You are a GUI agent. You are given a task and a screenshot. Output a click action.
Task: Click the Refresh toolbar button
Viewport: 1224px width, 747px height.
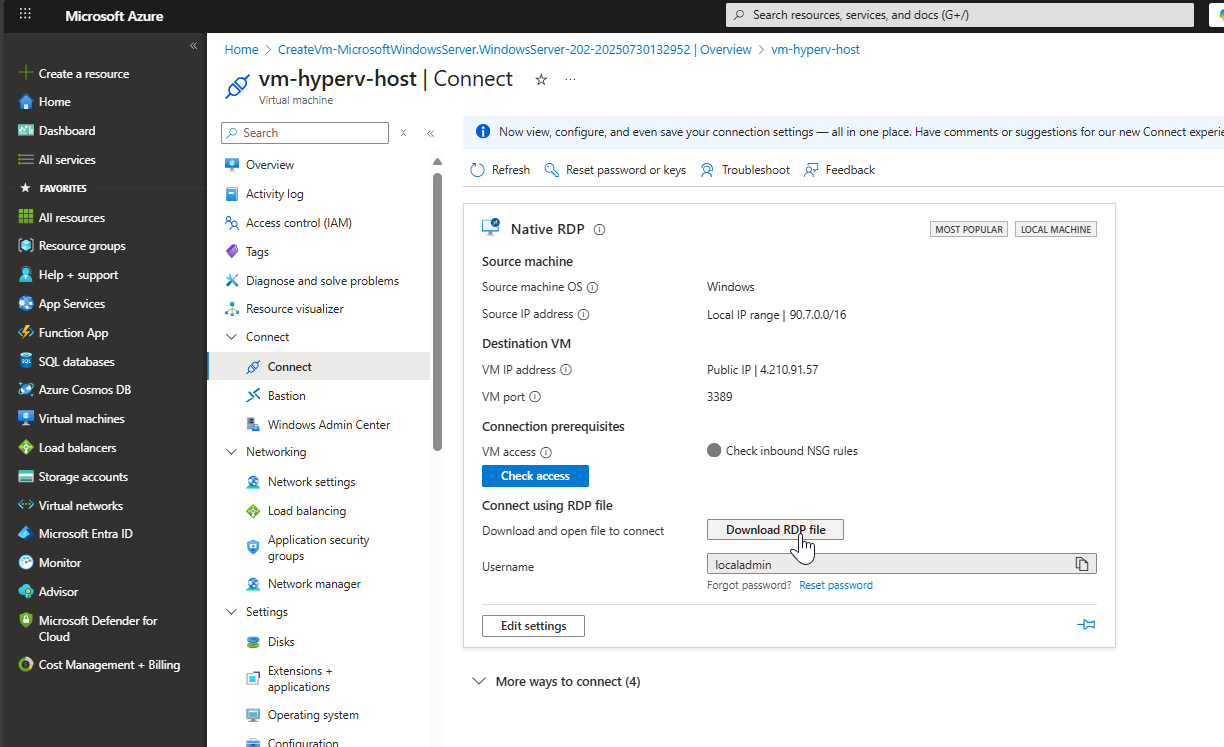tap(500, 170)
